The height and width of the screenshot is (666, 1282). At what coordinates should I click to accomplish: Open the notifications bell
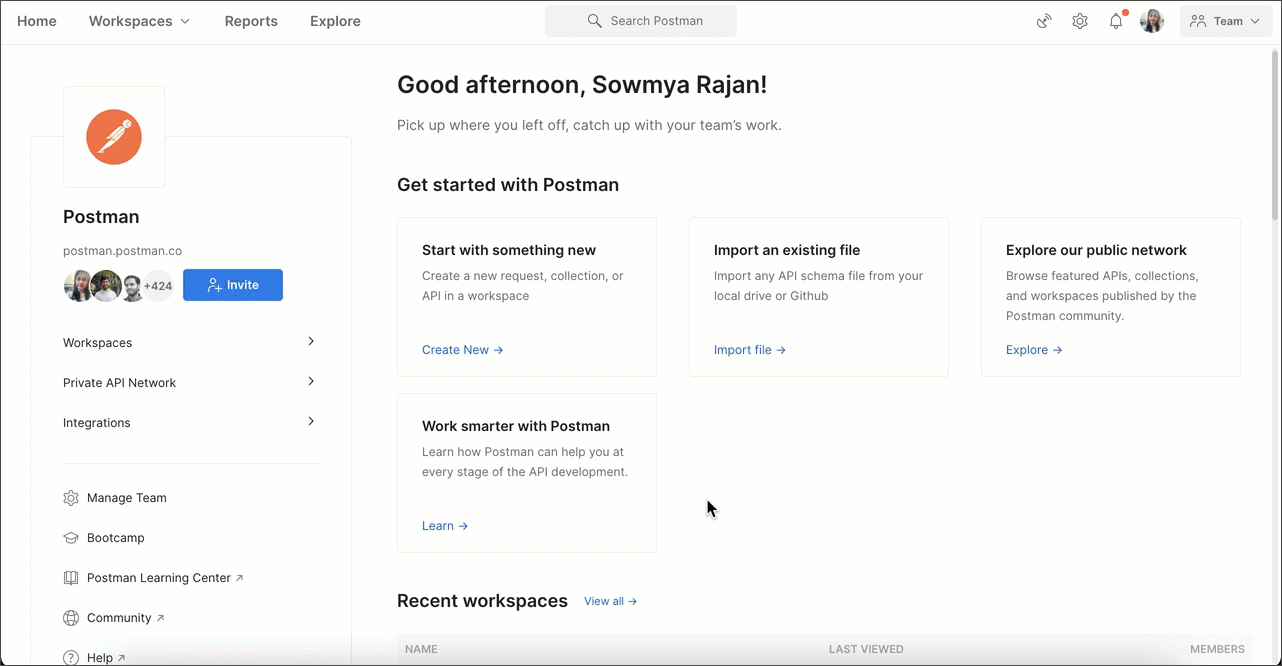[x=1116, y=21]
